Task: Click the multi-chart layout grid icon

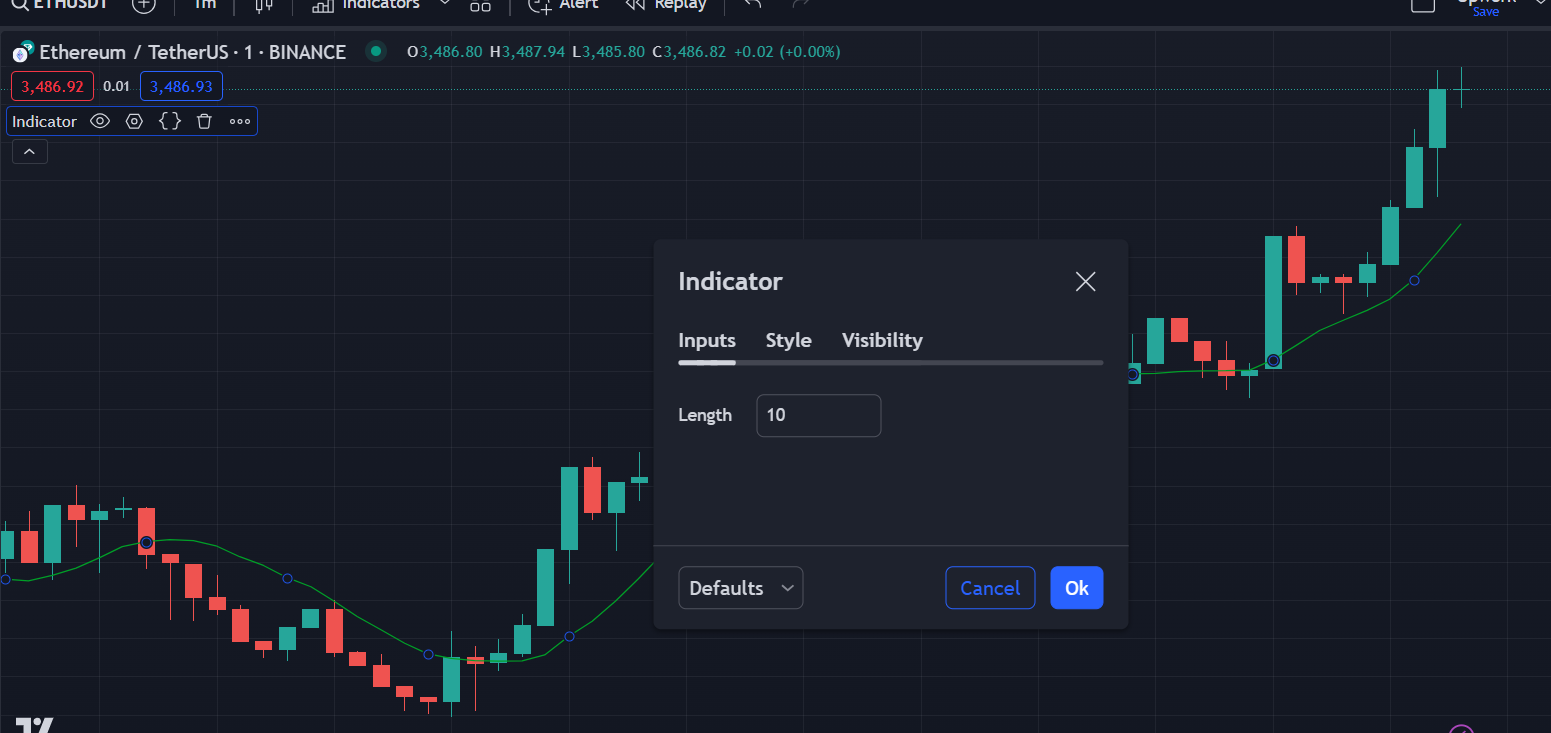Action: [480, 7]
